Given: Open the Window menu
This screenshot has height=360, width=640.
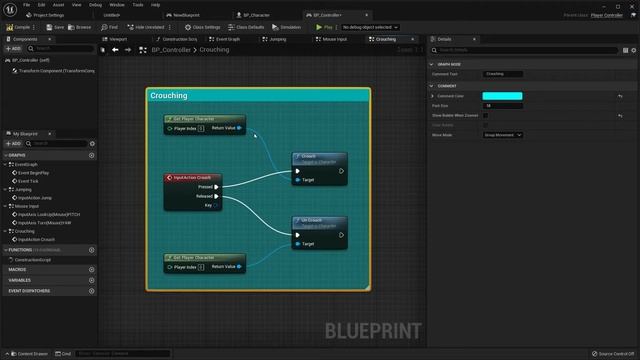Looking at the screenshot, I should pos(117,5).
